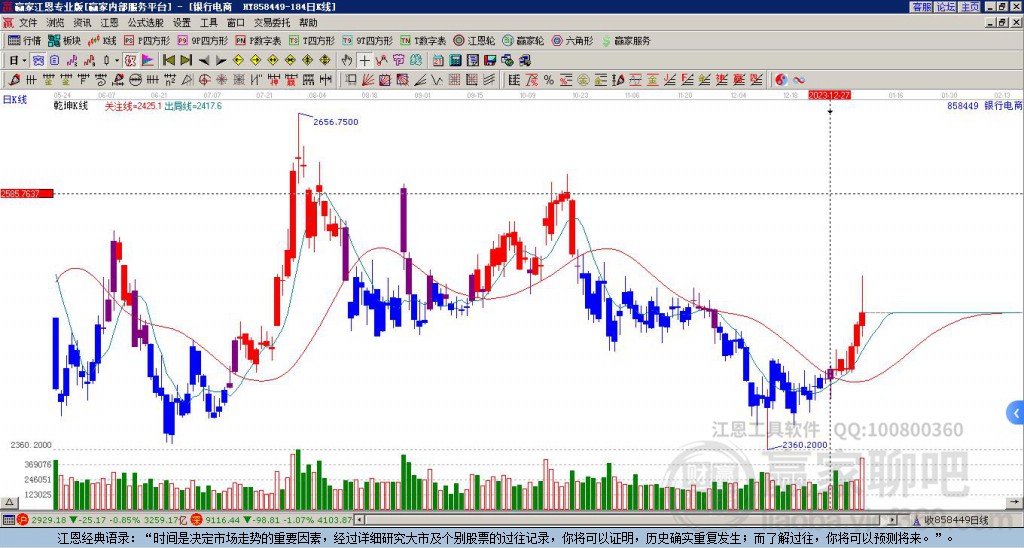The height and width of the screenshot is (548, 1024).
Task: Select the percent % drawing tool
Action: click(x=549, y=80)
